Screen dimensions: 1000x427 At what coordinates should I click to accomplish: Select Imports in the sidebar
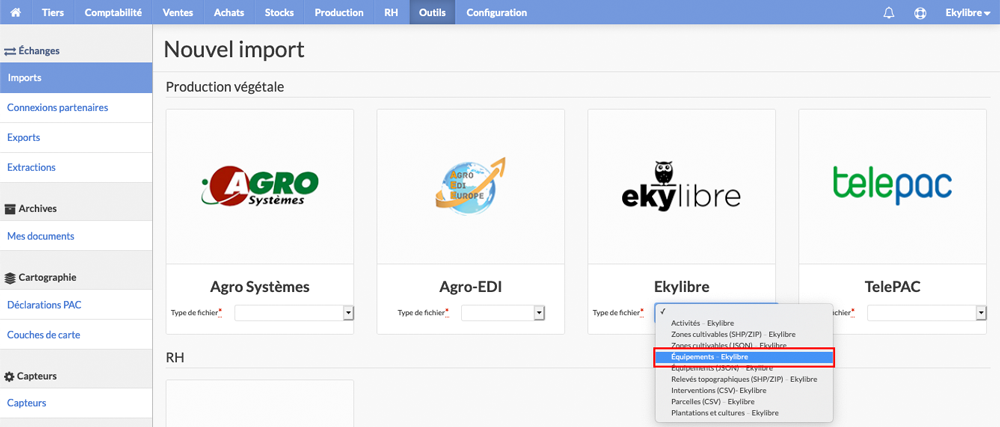point(76,78)
